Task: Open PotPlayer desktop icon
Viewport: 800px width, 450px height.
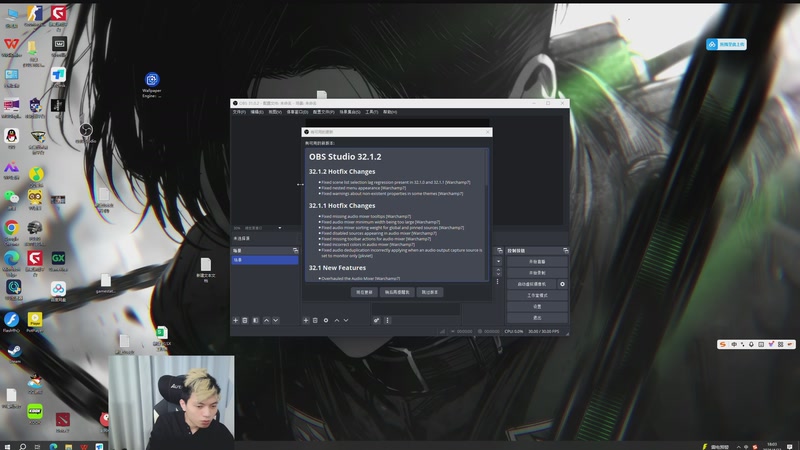Action: 35,322
